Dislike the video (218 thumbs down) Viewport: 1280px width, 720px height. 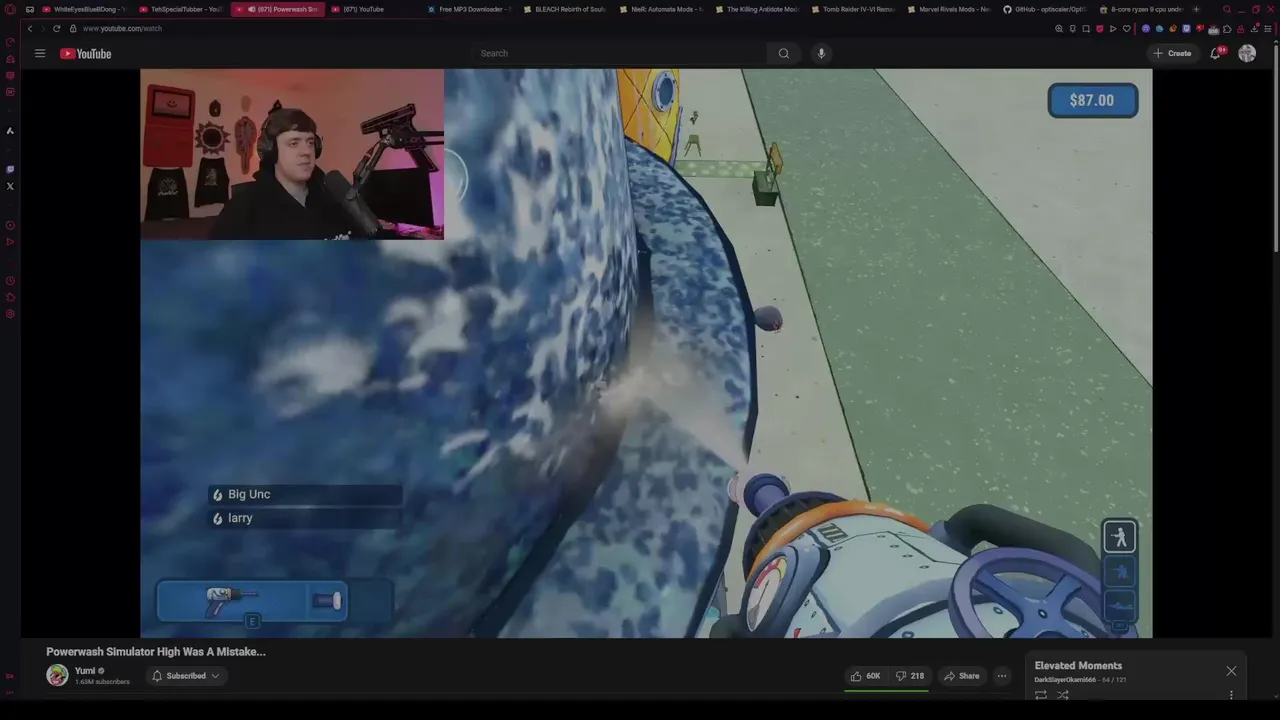[x=909, y=676]
